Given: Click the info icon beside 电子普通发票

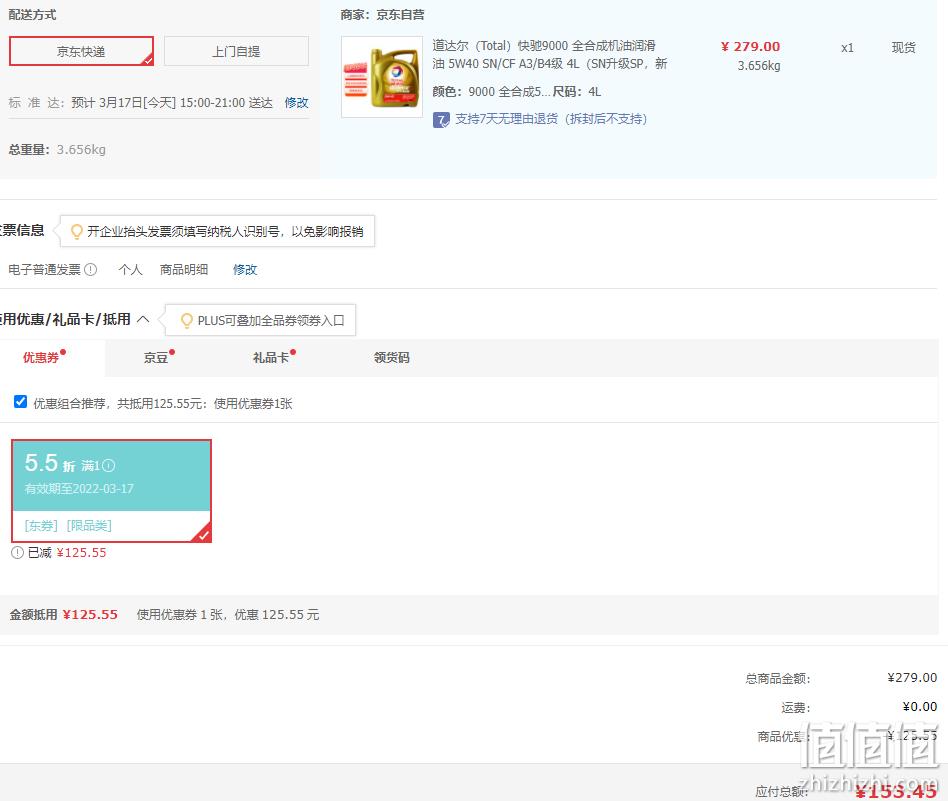Looking at the screenshot, I should tap(91, 270).
